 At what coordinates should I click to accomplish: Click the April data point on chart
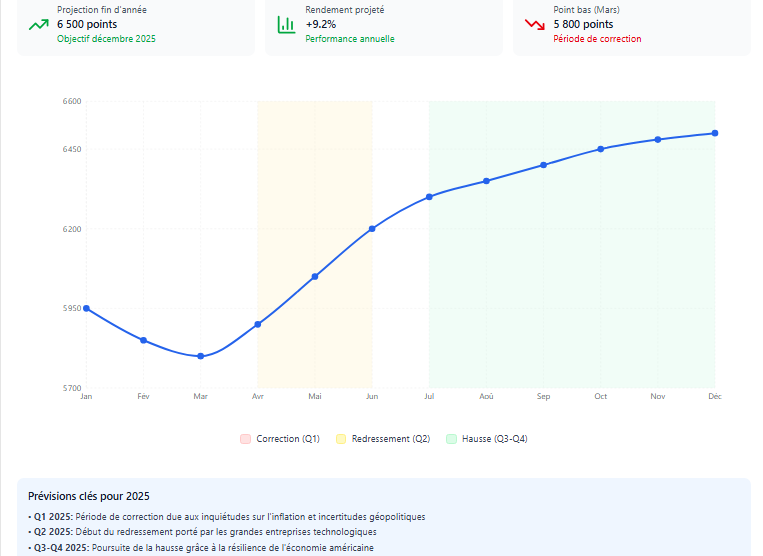[258, 324]
